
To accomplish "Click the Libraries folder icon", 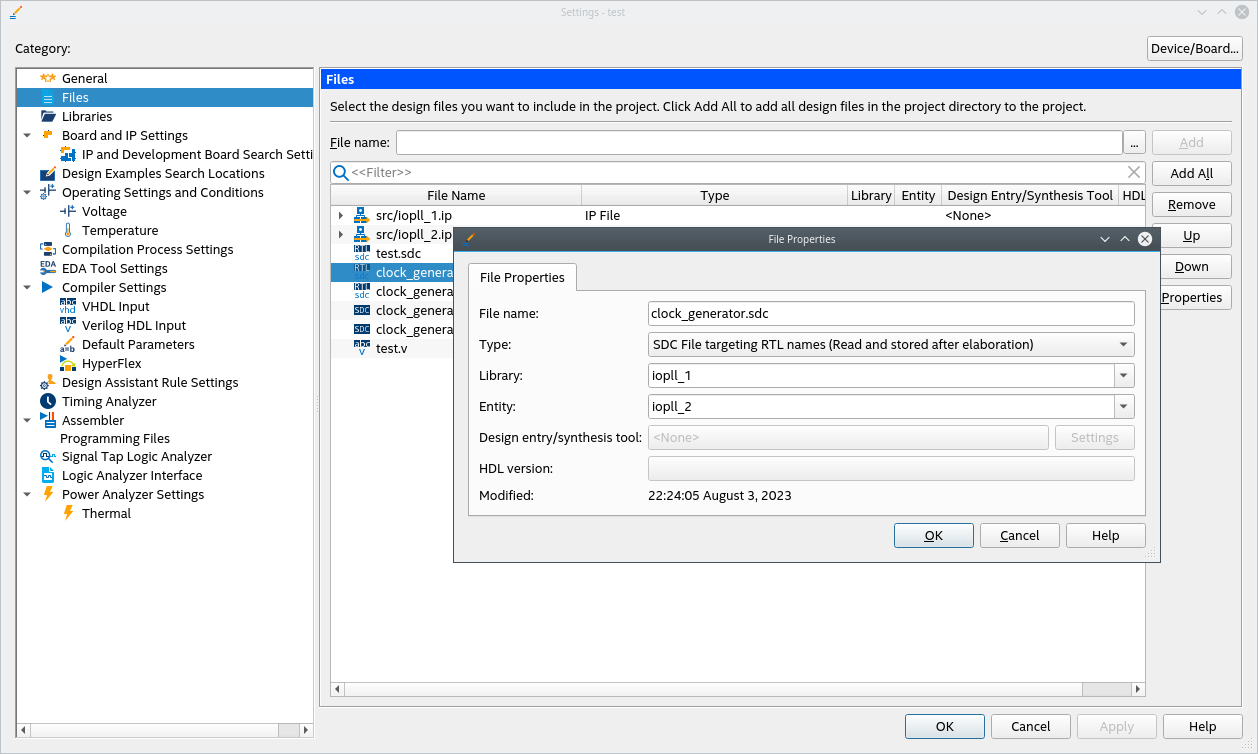I will point(48,116).
